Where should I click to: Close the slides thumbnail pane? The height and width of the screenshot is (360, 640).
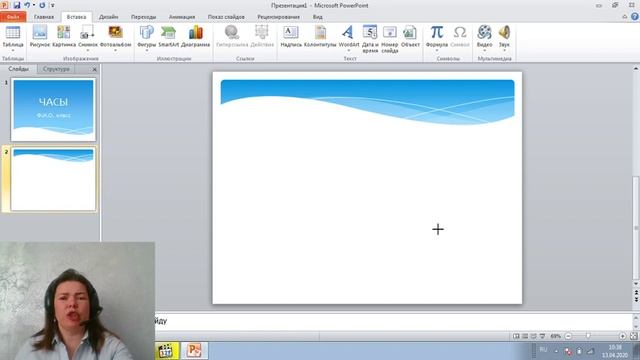point(94,69)
